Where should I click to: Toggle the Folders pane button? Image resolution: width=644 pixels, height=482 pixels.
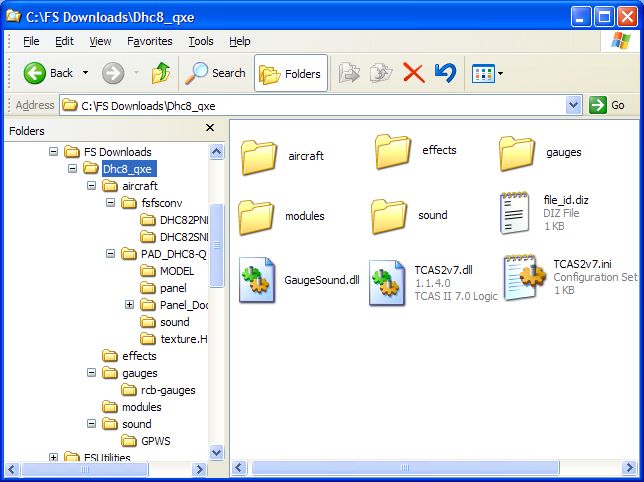pyautogui.click(x=291, y=73)
